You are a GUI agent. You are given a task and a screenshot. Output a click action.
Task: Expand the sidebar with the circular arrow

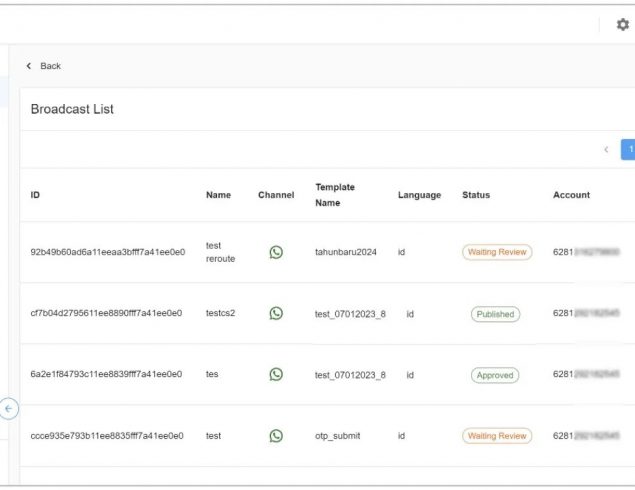coord(9,409)
